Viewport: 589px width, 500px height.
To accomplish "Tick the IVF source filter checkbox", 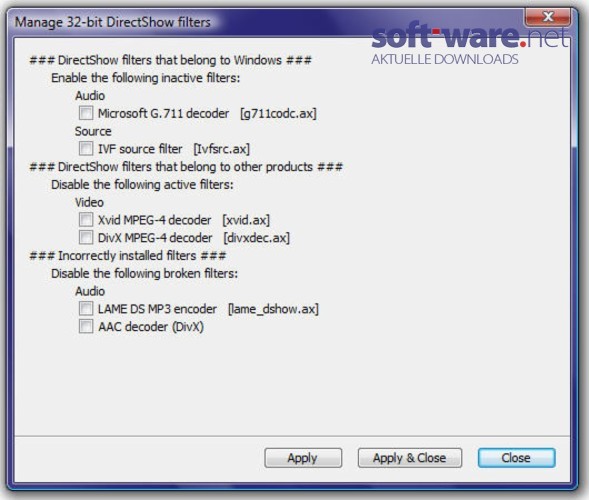I will pyautogui.click(x=86, y=148).
